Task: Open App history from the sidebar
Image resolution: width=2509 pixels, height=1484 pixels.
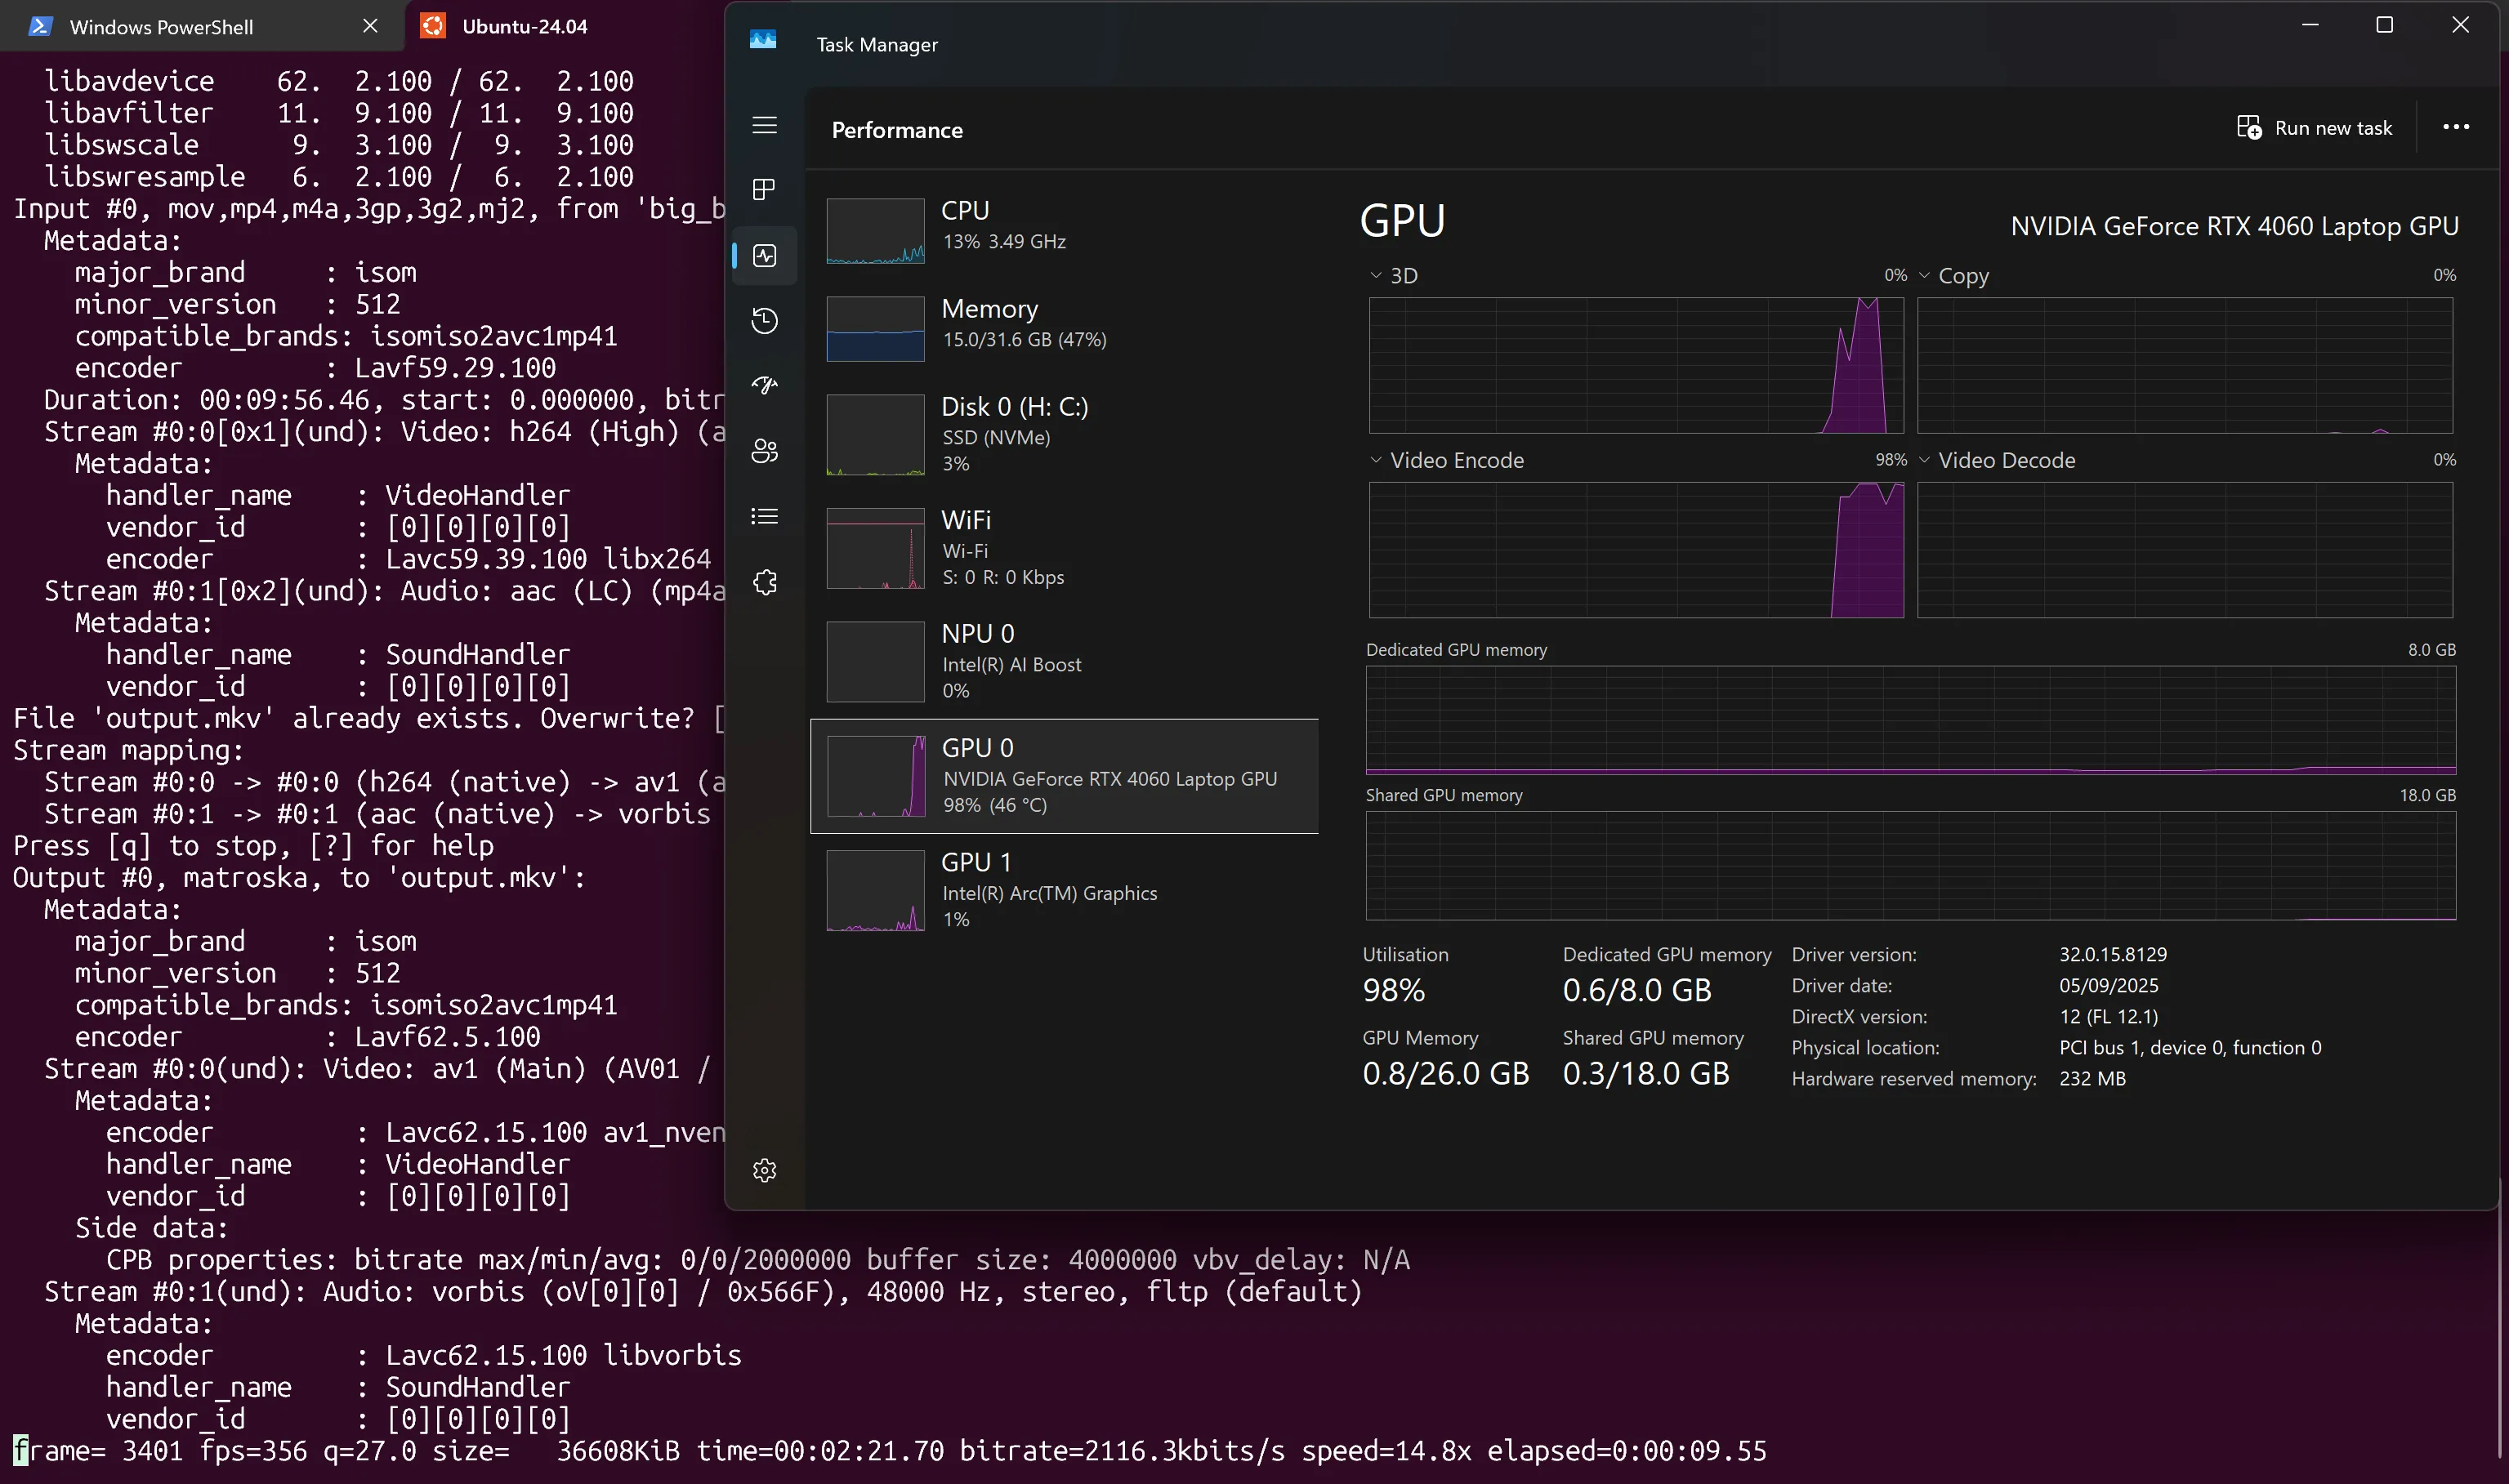Action: pos(764,320)
